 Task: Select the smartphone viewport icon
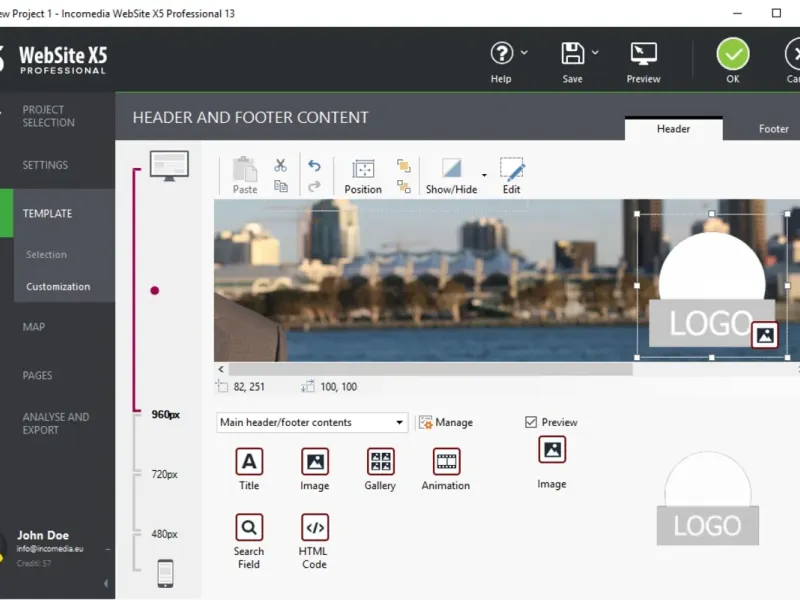pos(165,573)
